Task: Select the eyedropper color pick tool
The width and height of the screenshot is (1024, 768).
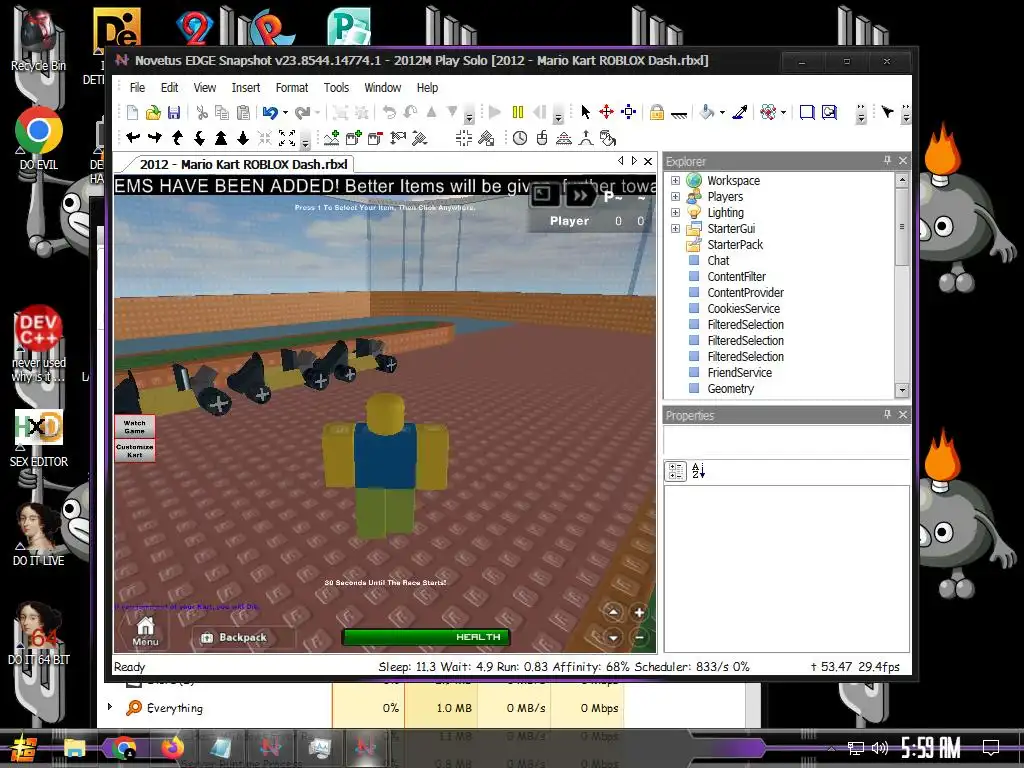Action: tap(740, 112)
